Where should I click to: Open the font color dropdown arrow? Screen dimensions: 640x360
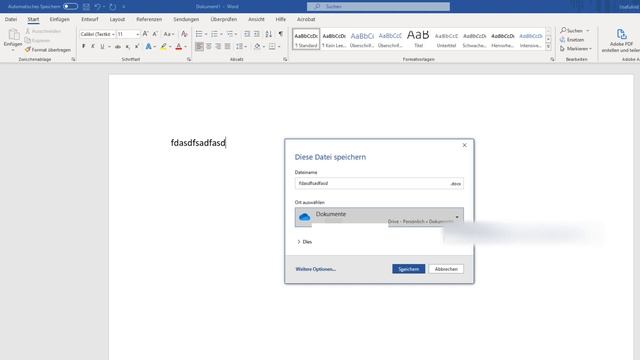(186, 47)
